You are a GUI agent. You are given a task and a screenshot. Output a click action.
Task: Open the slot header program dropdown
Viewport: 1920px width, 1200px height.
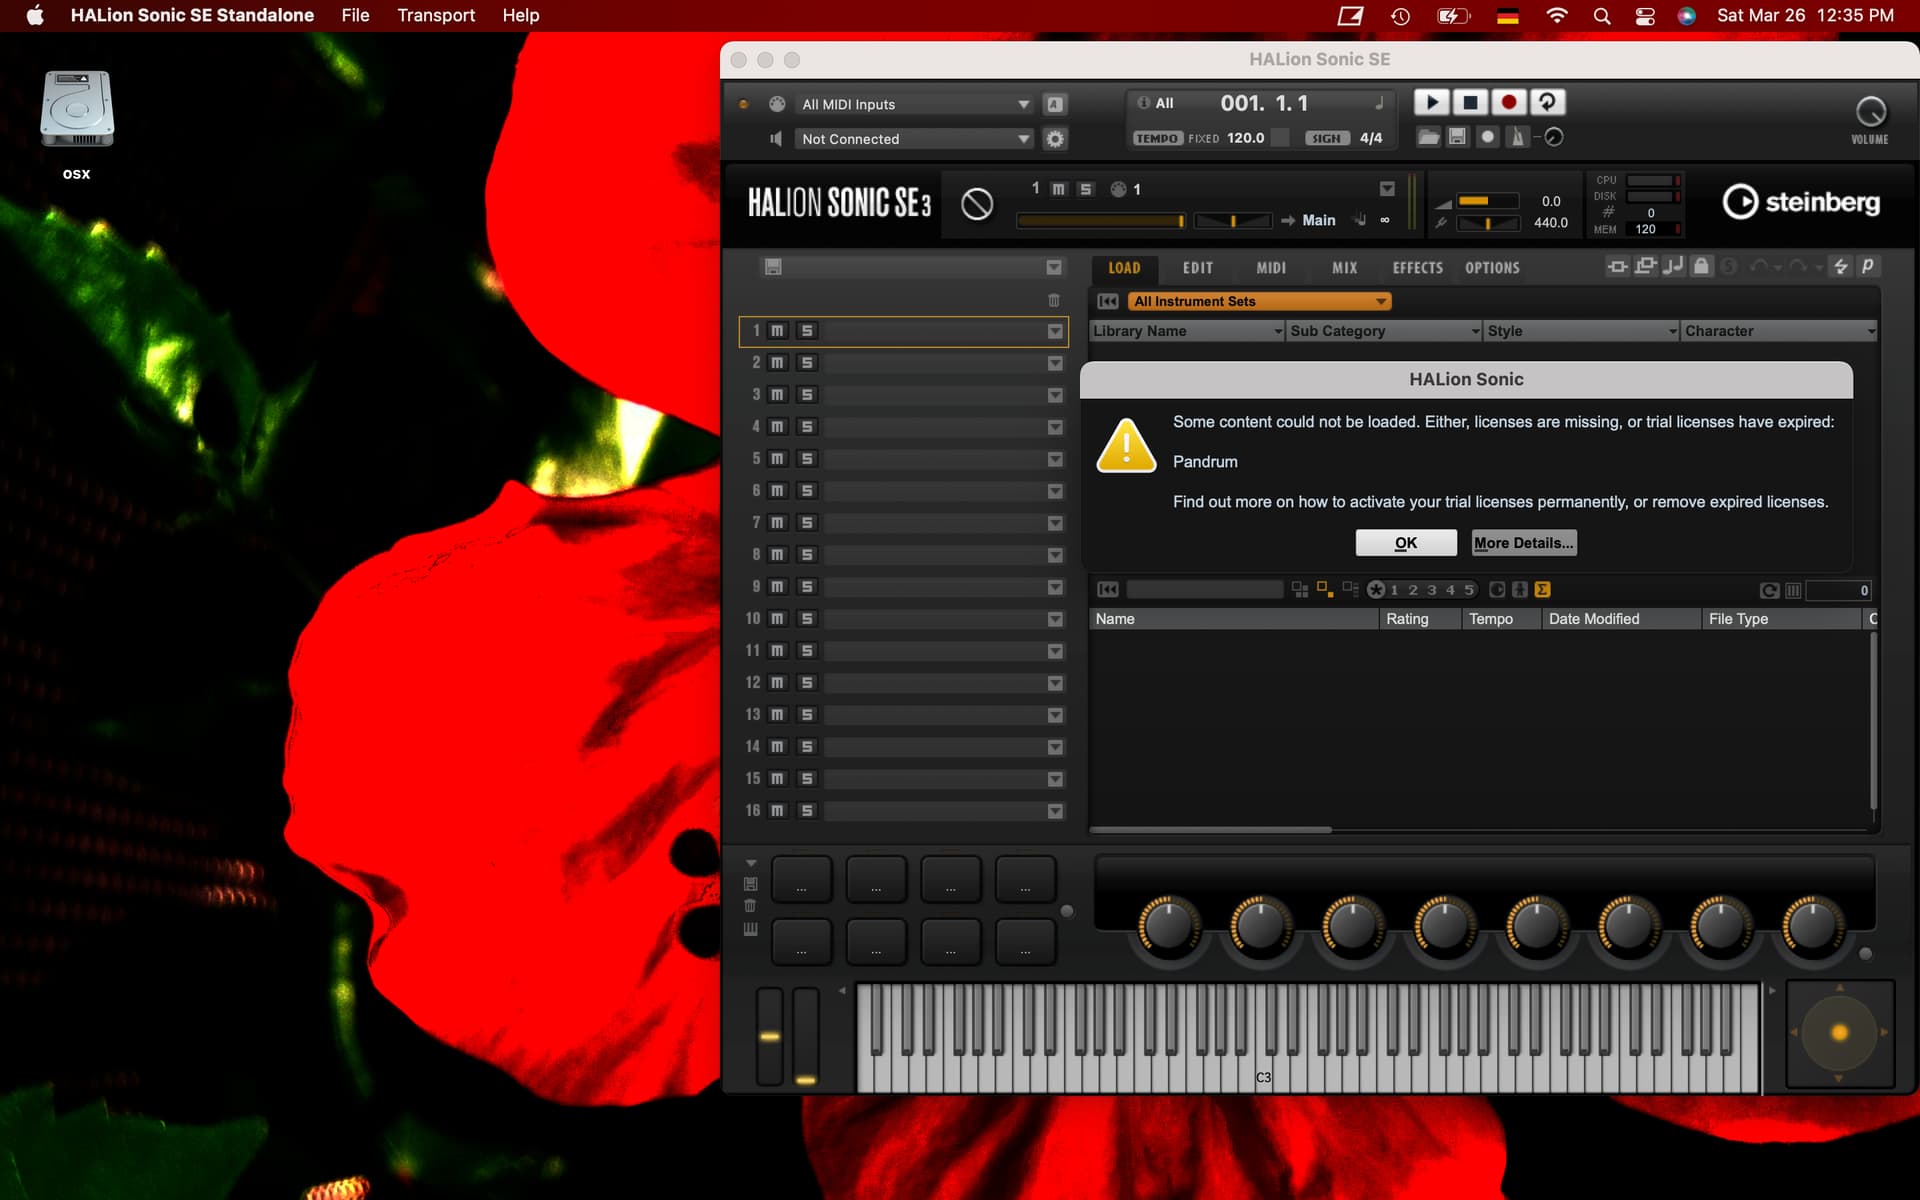coord(1387,189)
